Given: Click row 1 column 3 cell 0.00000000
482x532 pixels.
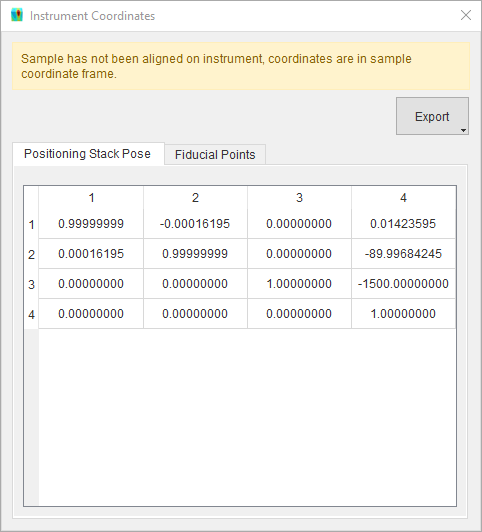Looking at the screenshot, I should pyautogui.click(x=299, y=224).
